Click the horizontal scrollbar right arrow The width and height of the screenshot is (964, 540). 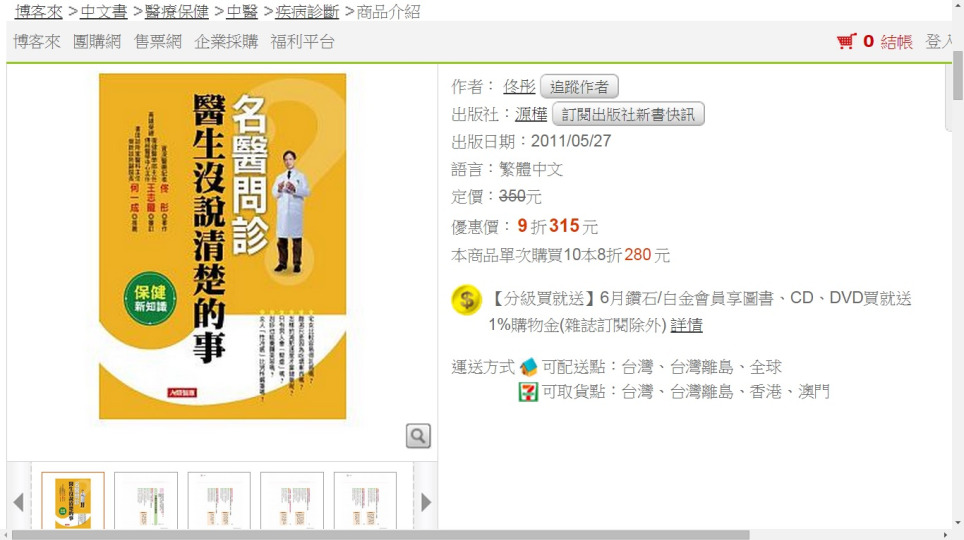946,535
